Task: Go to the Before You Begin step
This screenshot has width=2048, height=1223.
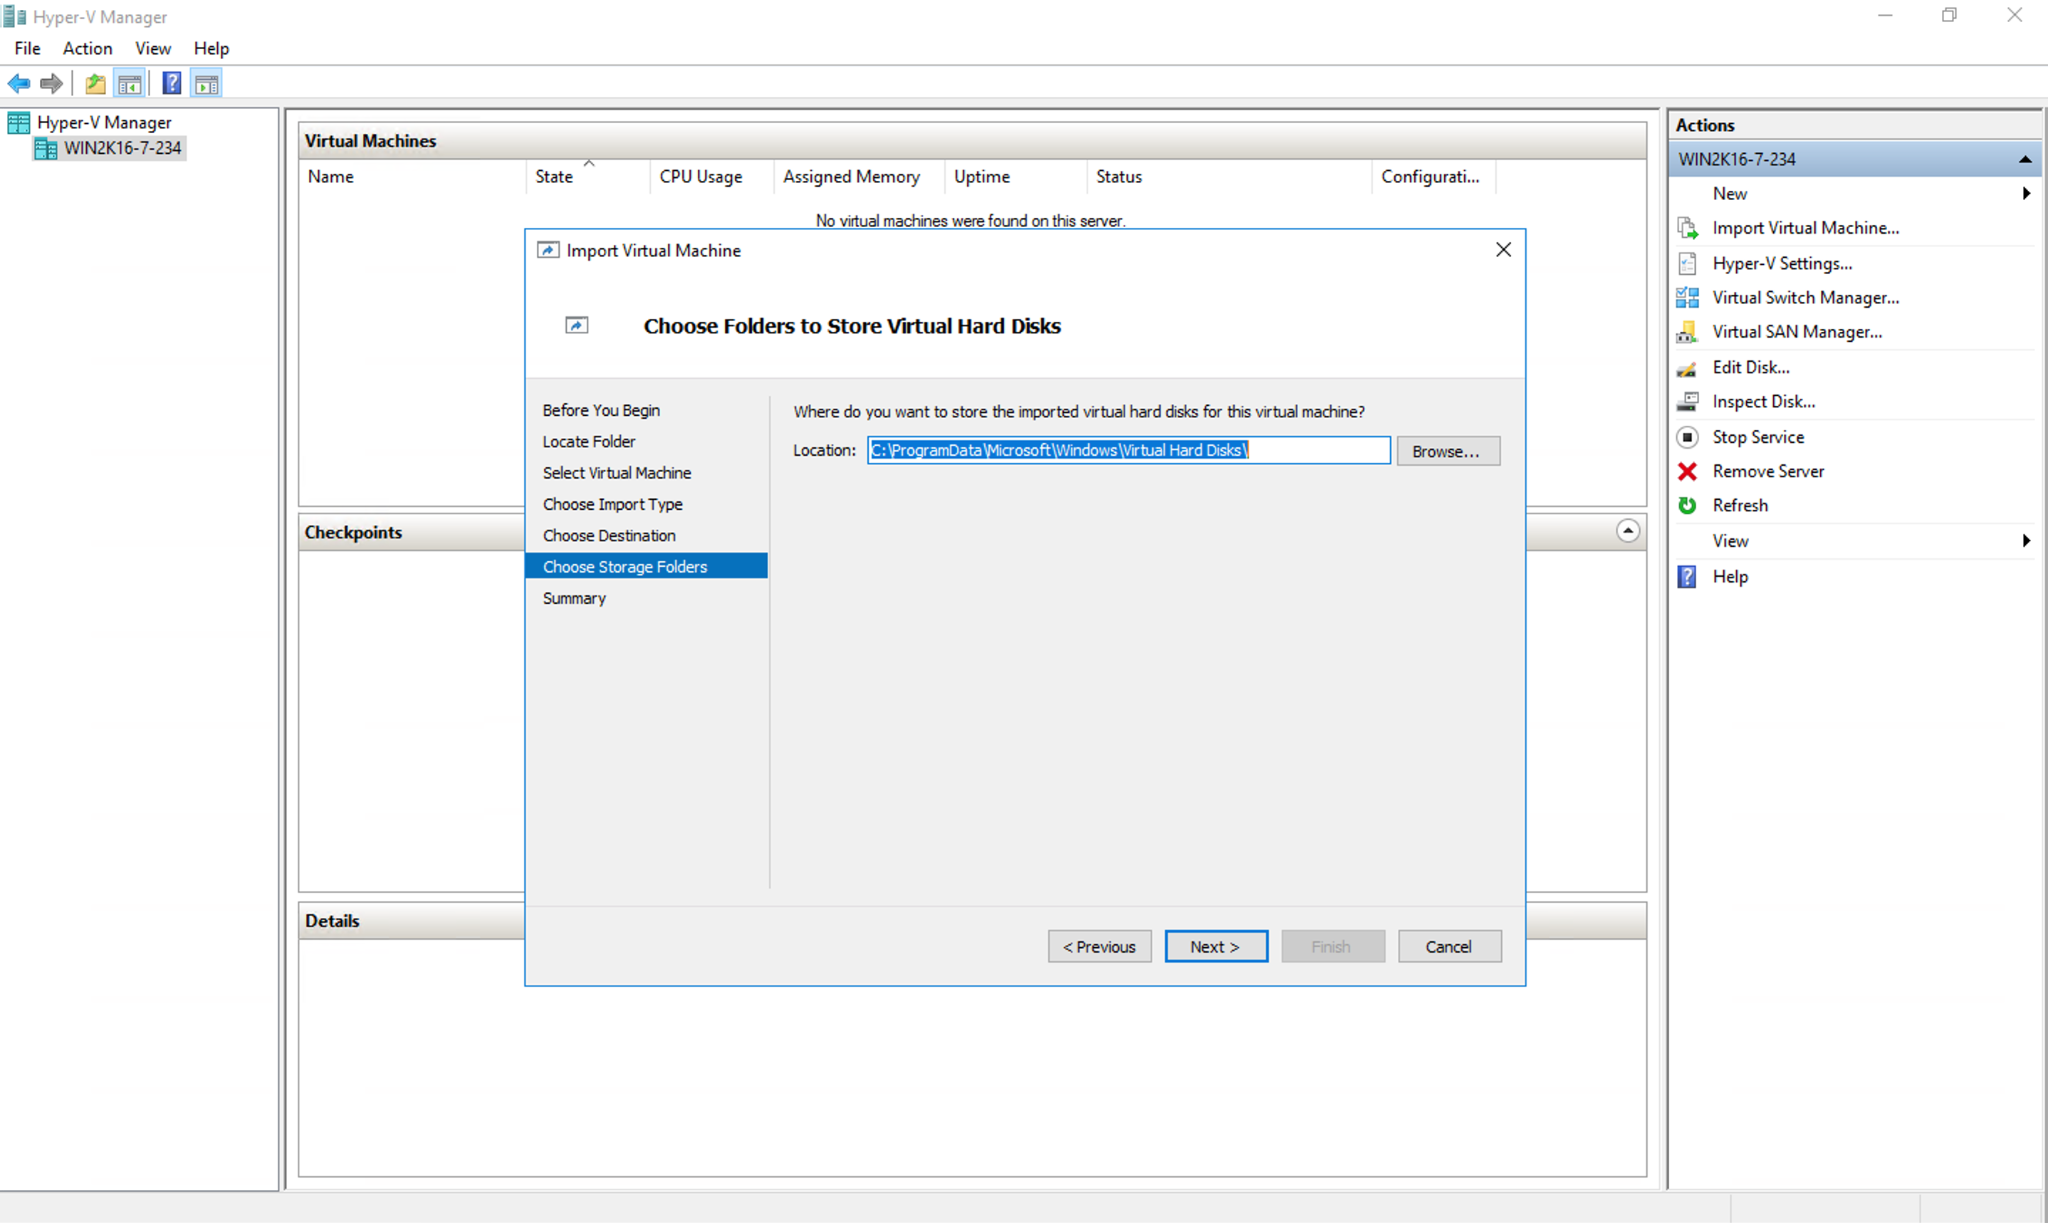Action: click(x=601, y=410)
